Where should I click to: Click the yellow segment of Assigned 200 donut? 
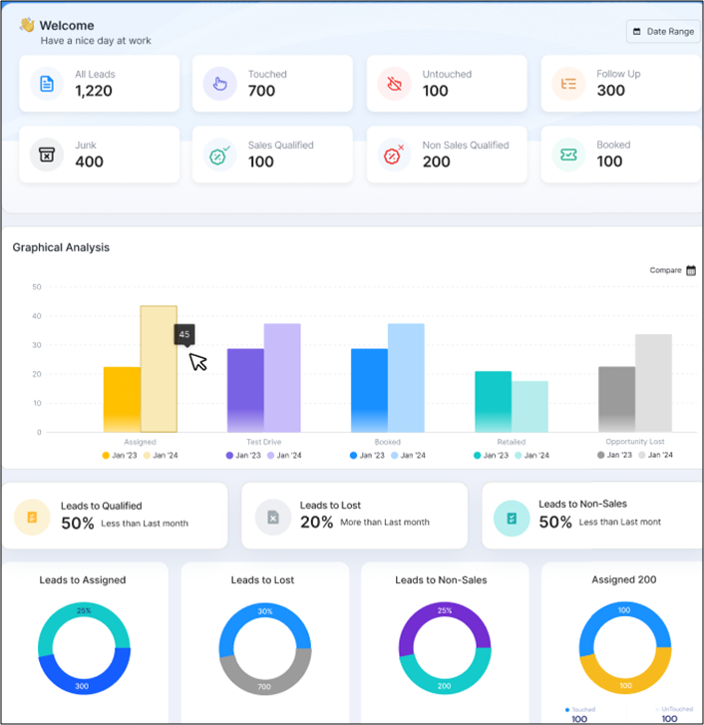click(625, 676)
